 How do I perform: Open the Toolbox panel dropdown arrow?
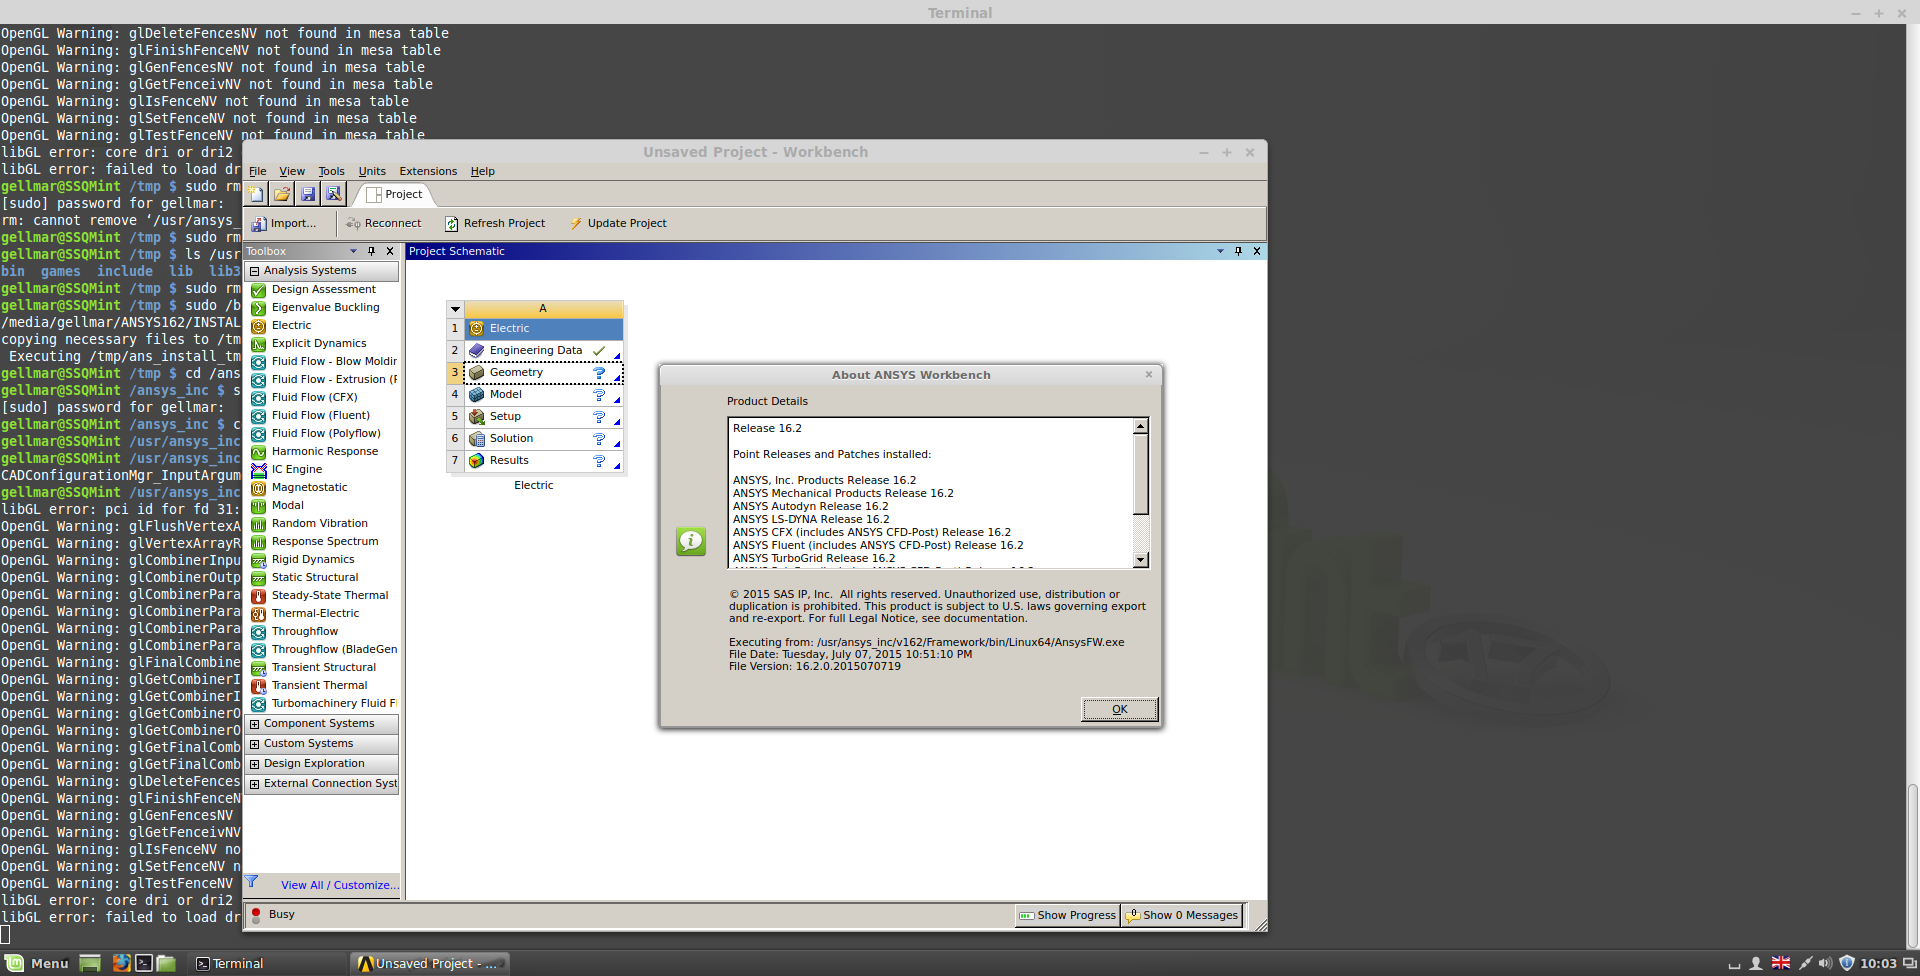point(353,251)
